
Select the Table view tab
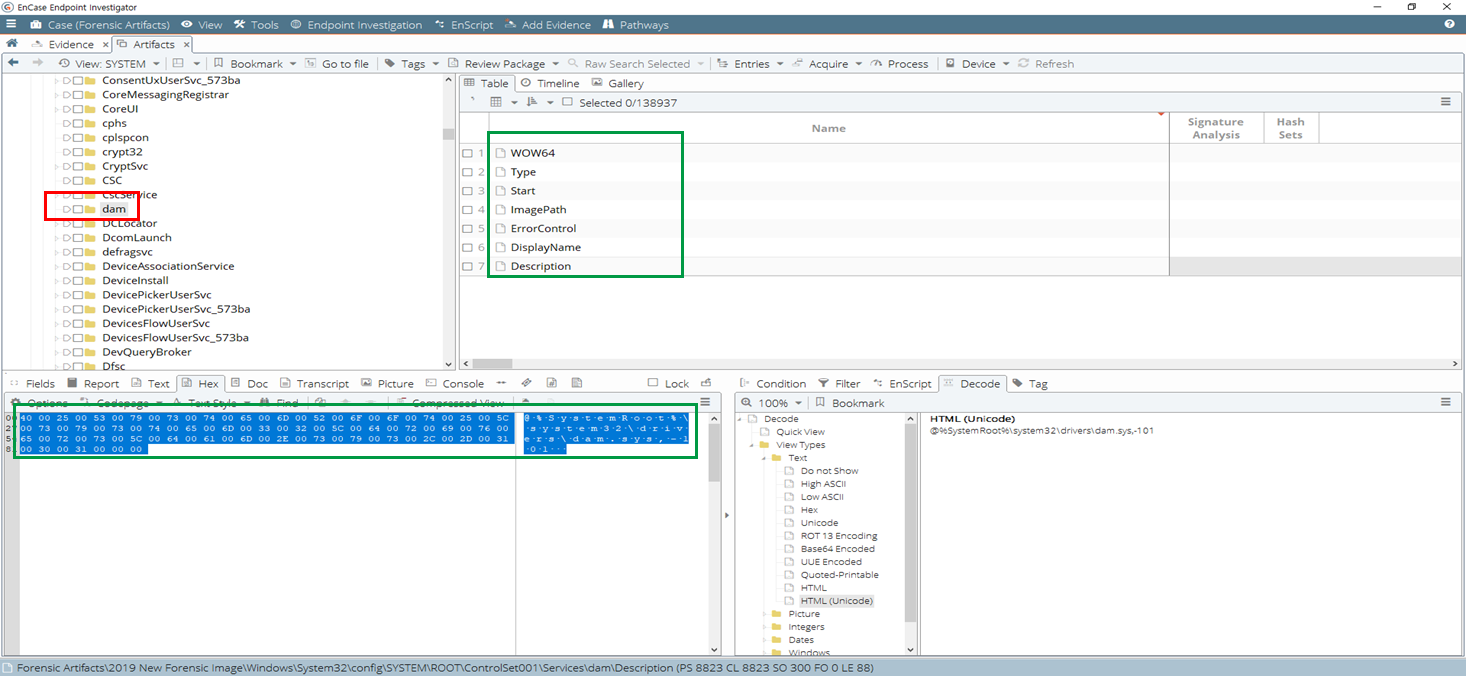(x=487, y=83)
